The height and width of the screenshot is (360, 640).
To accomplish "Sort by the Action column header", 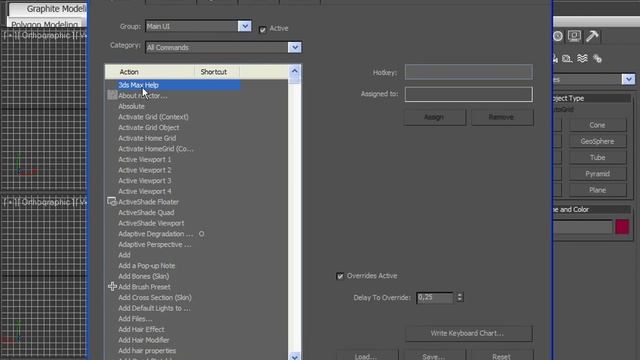I will [150, 72].
